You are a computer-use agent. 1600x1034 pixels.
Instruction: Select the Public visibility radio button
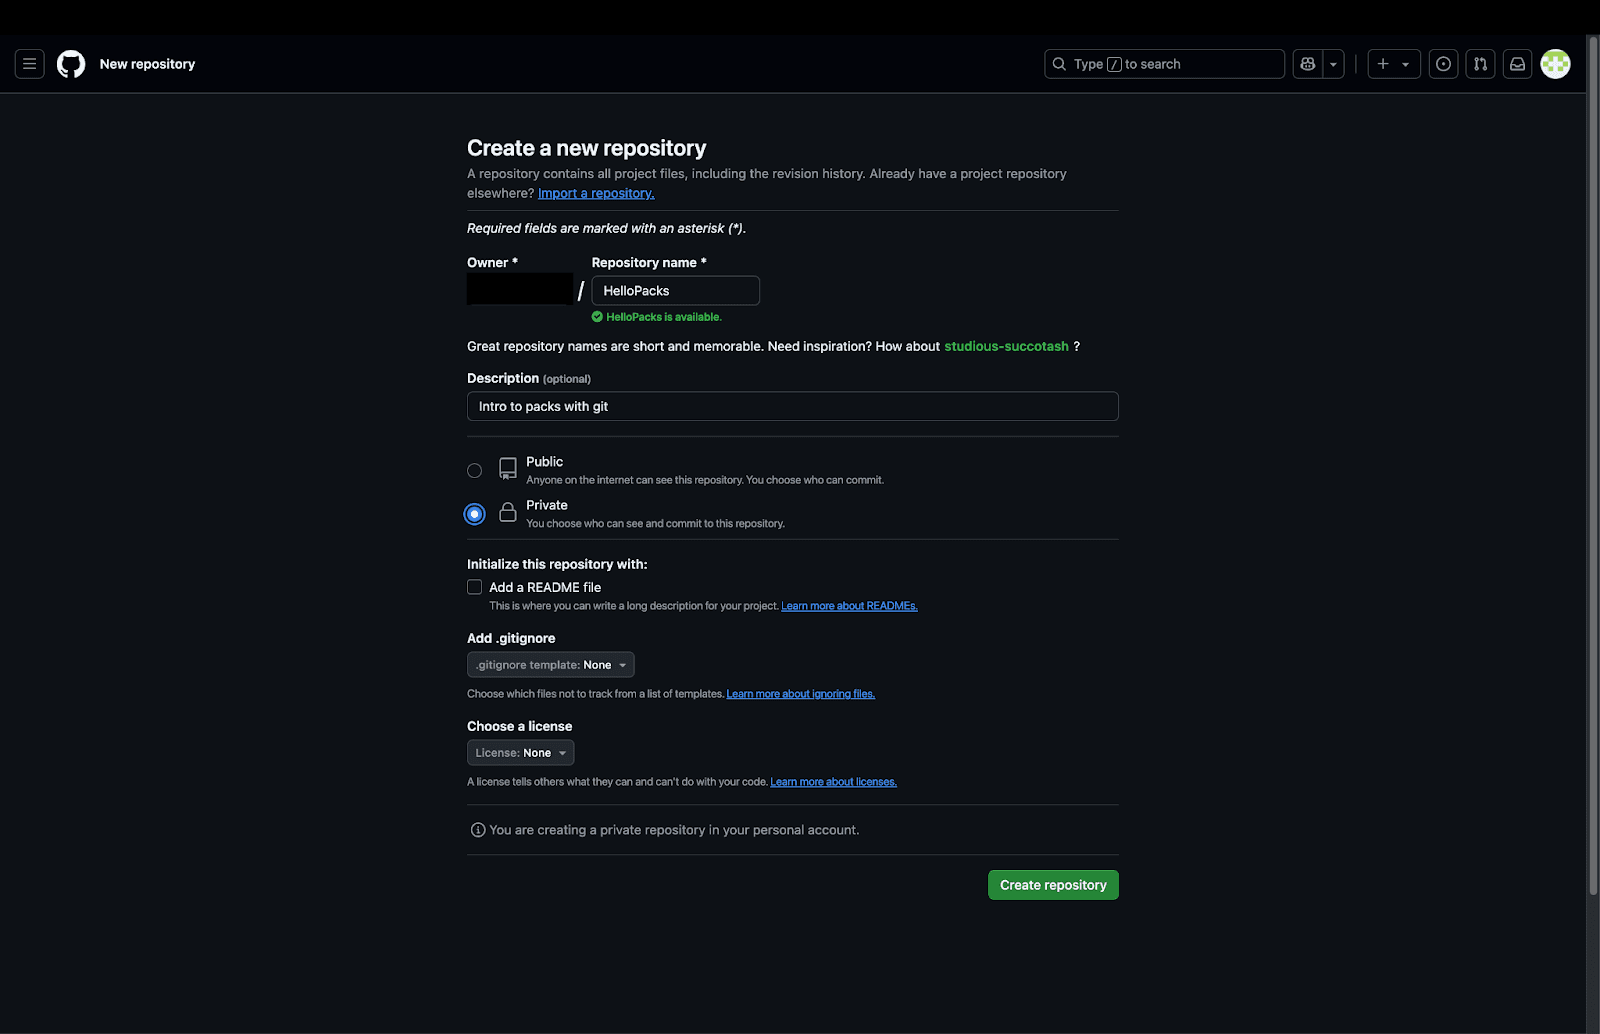tap(475, 471)
